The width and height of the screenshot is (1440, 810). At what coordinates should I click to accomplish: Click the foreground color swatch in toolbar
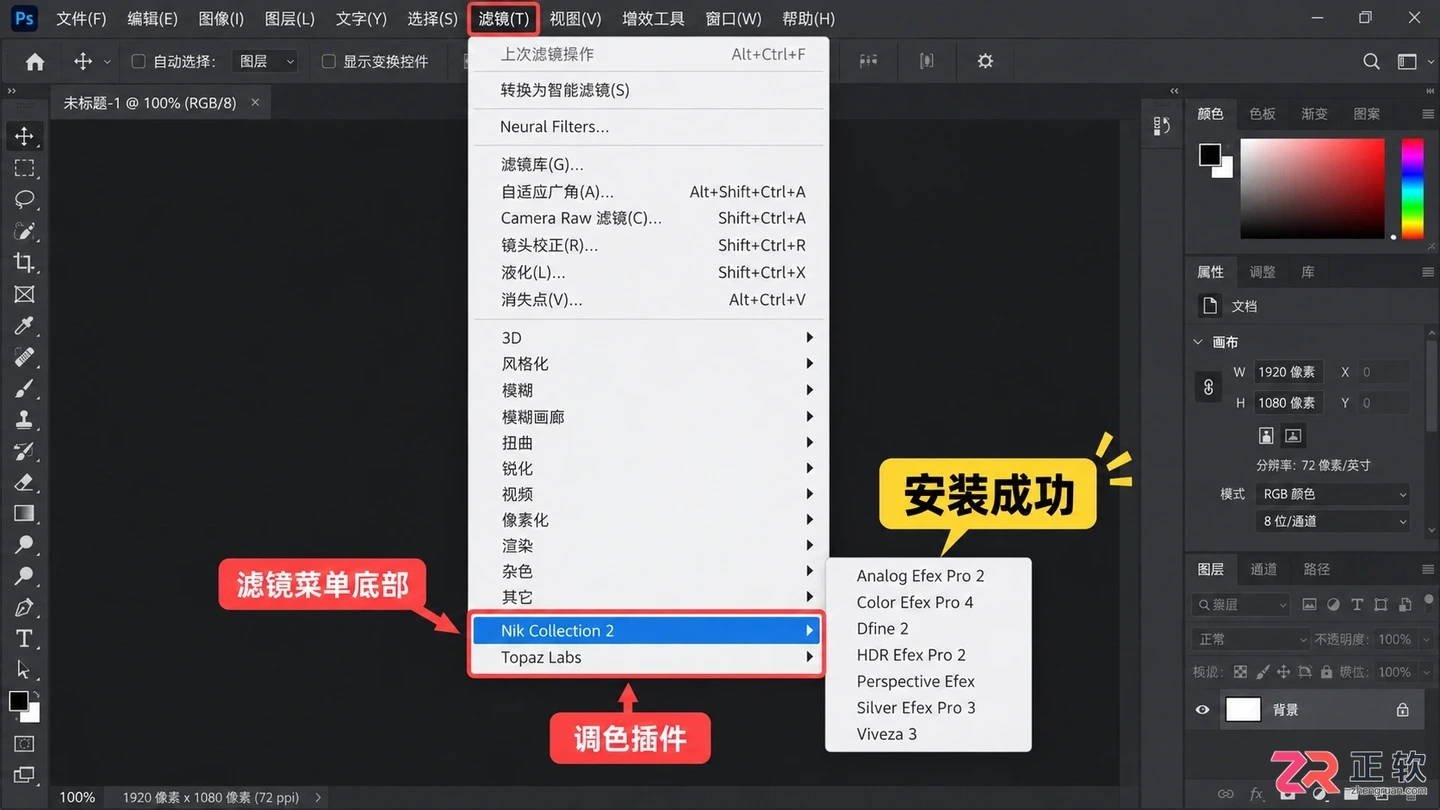tap(19, 701)
